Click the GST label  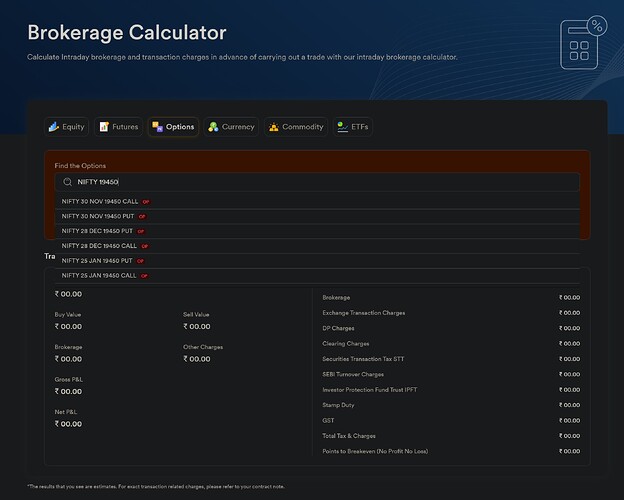click(328, 421)
